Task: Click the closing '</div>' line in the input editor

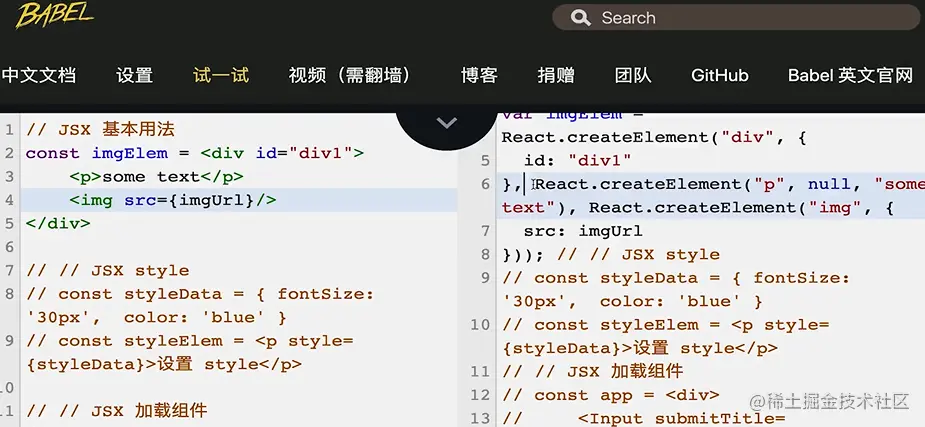Action: (58, 224)
